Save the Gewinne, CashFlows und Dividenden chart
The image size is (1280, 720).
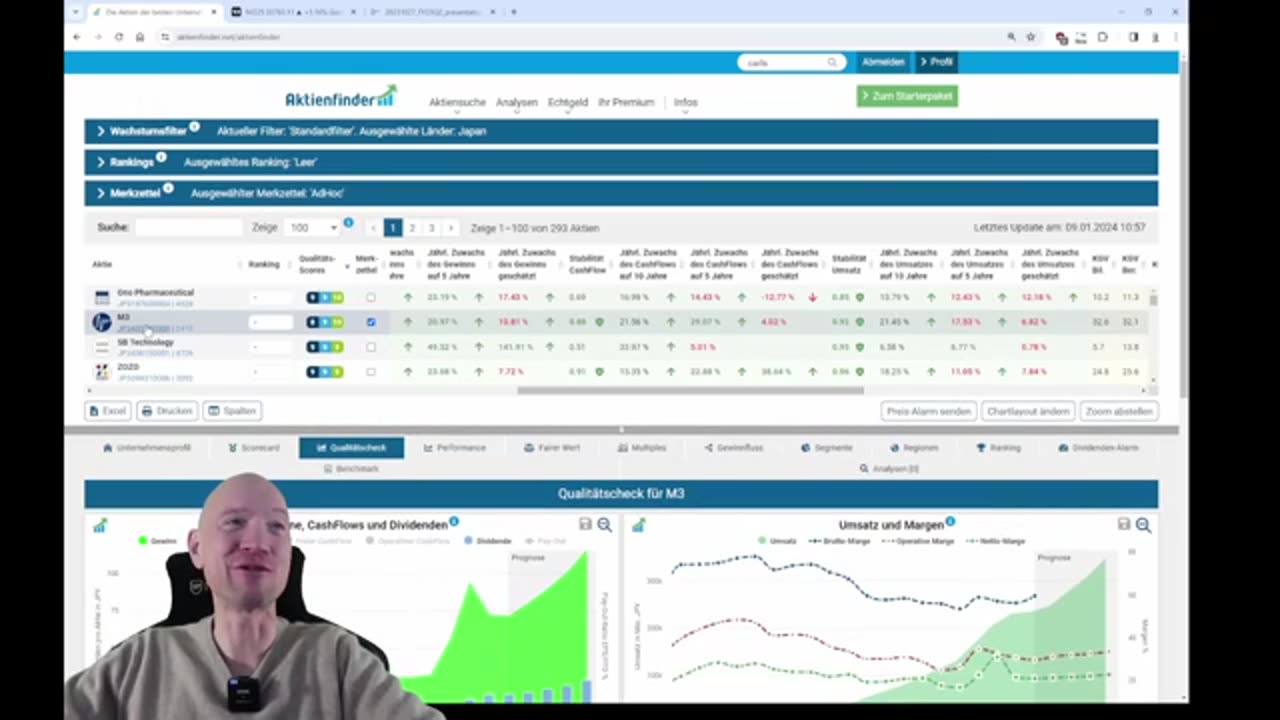pos(586,525)
